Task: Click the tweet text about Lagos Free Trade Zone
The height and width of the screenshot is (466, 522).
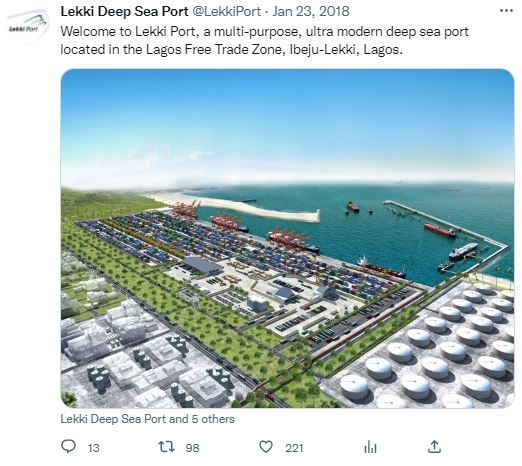Action: point(265,41)
